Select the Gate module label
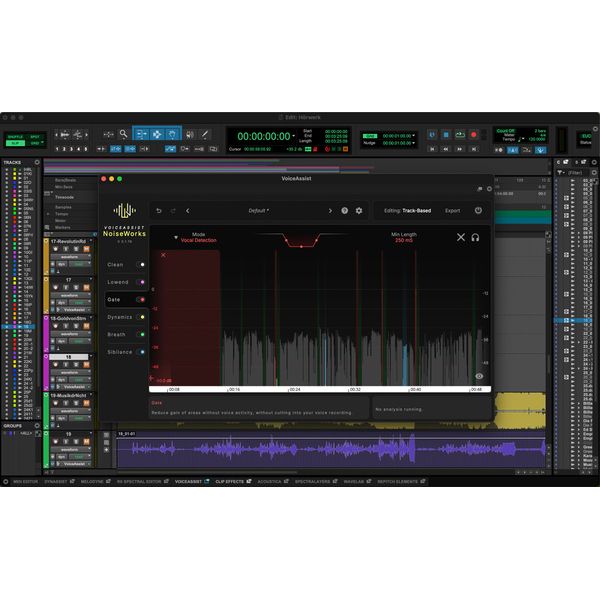This screenshot has width=600, height=600. coord(114,300)
